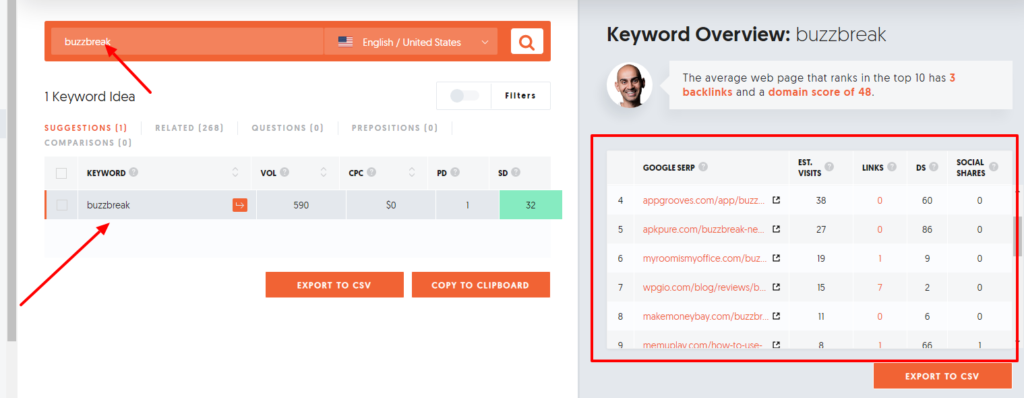The image size is (1024, 398).
Task: Click the SERP table vertical scrollbar
Action: click(x=1016, y=237)
